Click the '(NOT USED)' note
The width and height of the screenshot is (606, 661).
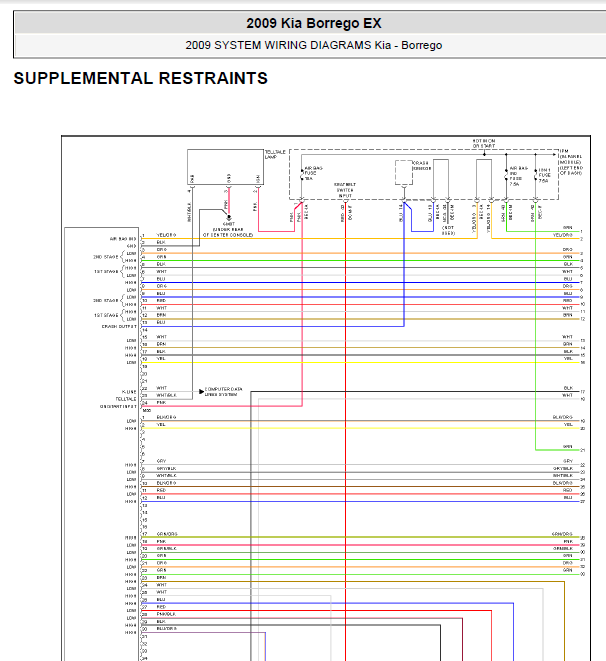448,230
